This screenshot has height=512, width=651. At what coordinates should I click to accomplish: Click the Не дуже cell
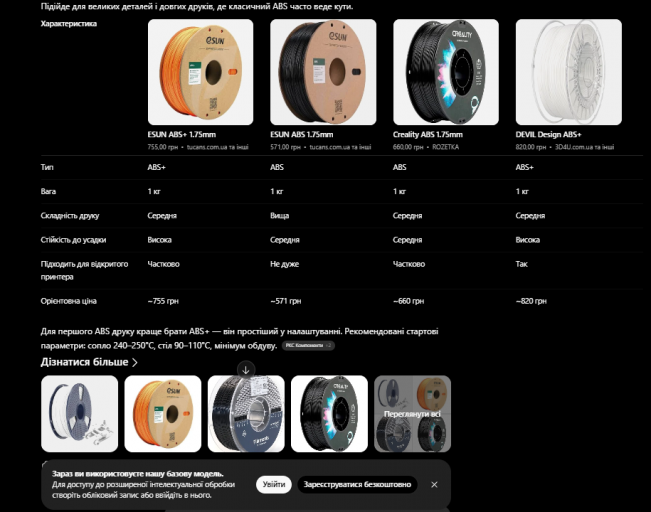click(284, 264)
